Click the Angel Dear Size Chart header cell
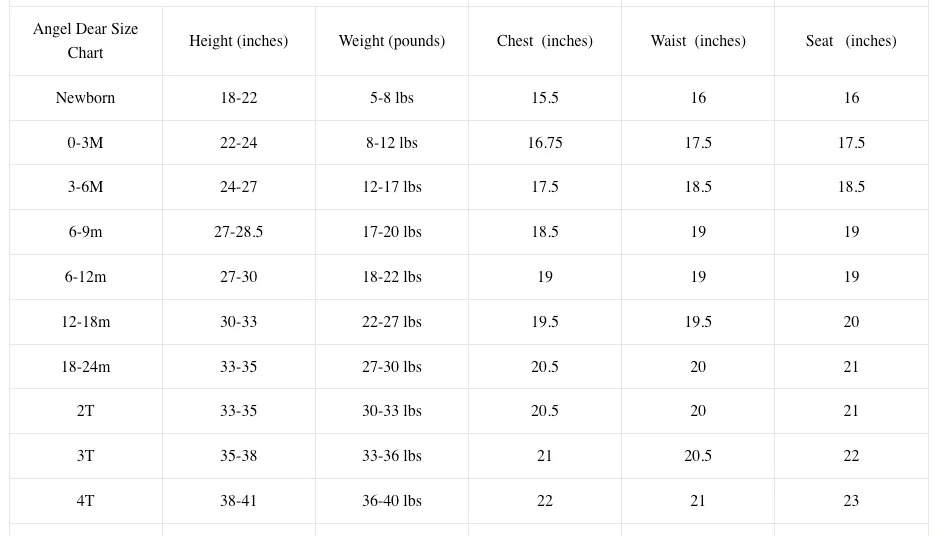This screenshot has height=536, width=944. (85, 41)
